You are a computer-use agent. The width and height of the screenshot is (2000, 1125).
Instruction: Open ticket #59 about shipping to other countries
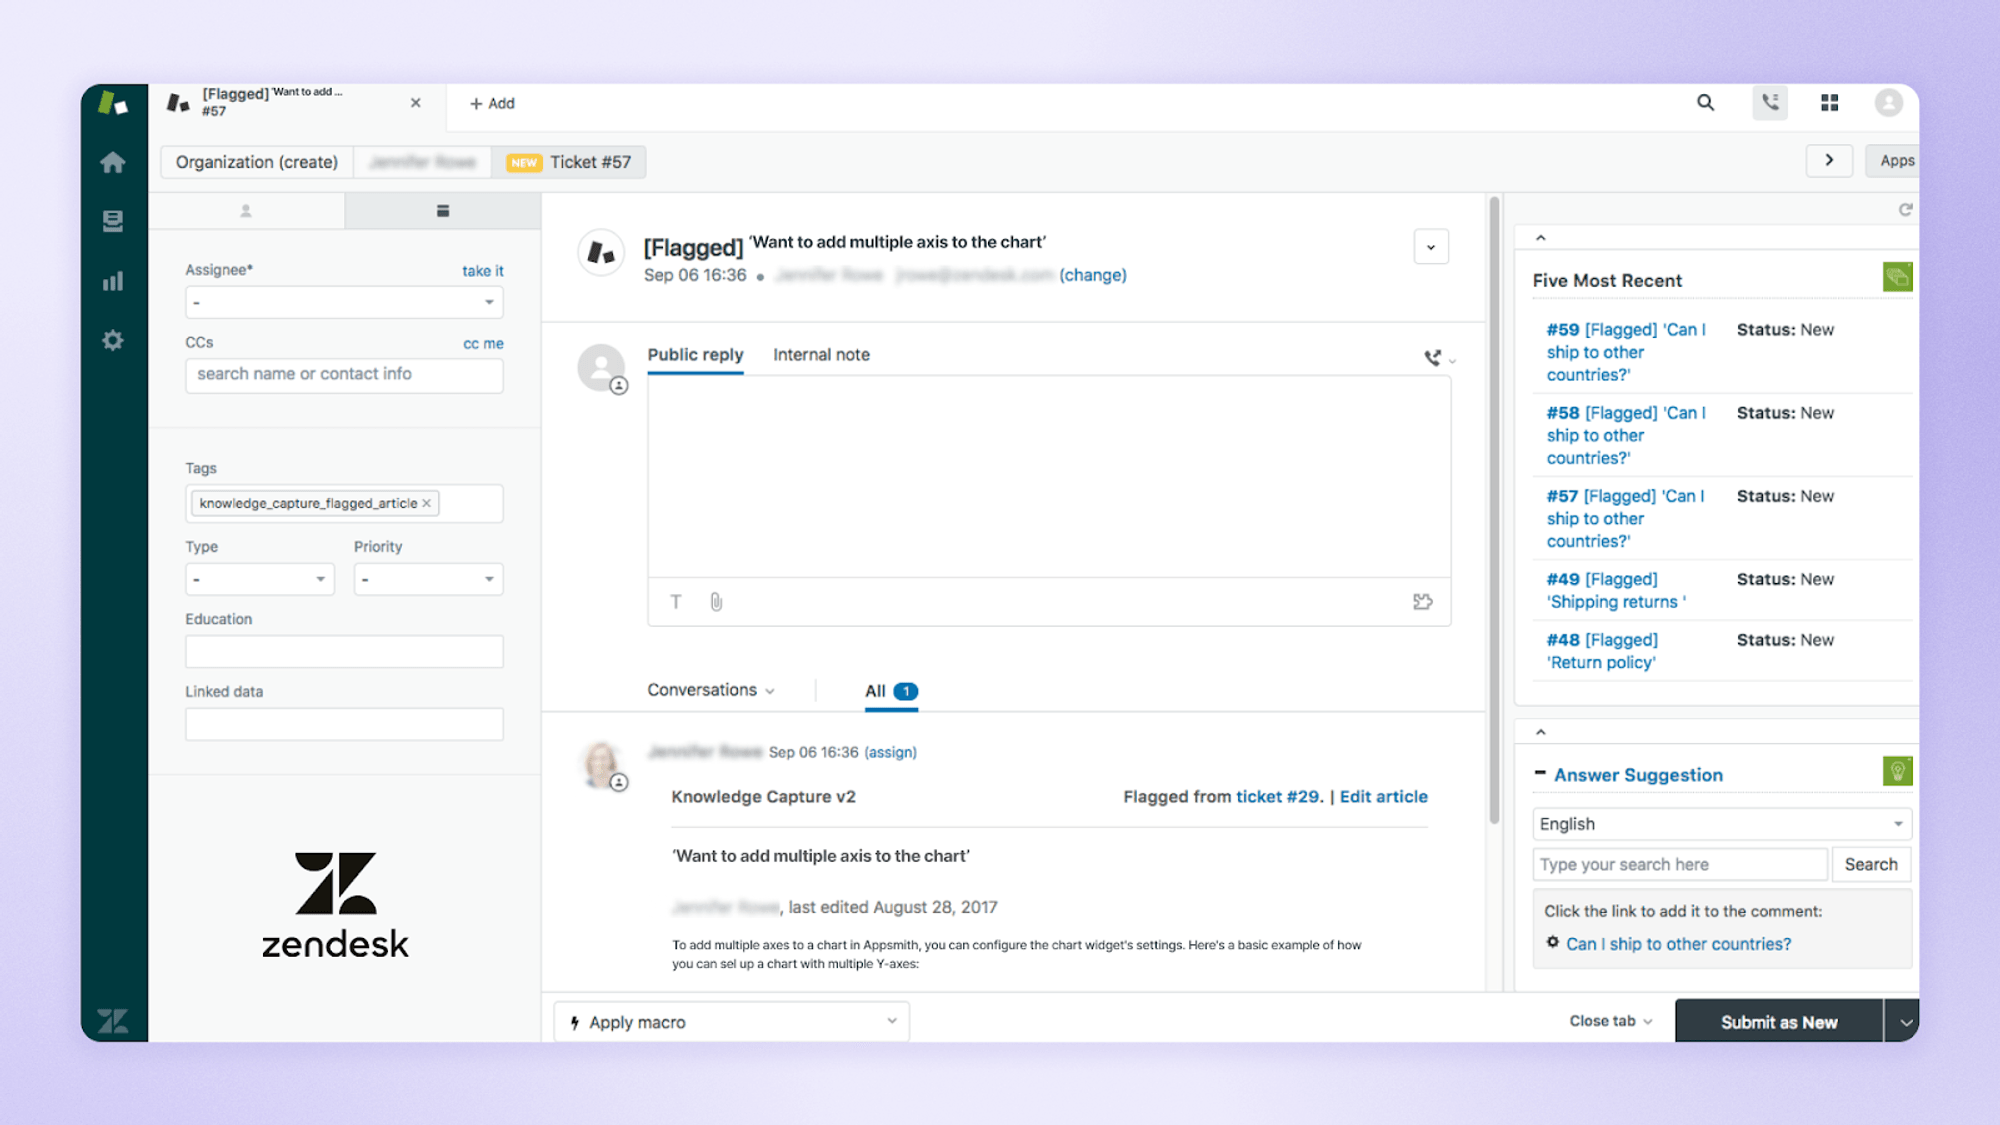click(x=1622, y=352)
